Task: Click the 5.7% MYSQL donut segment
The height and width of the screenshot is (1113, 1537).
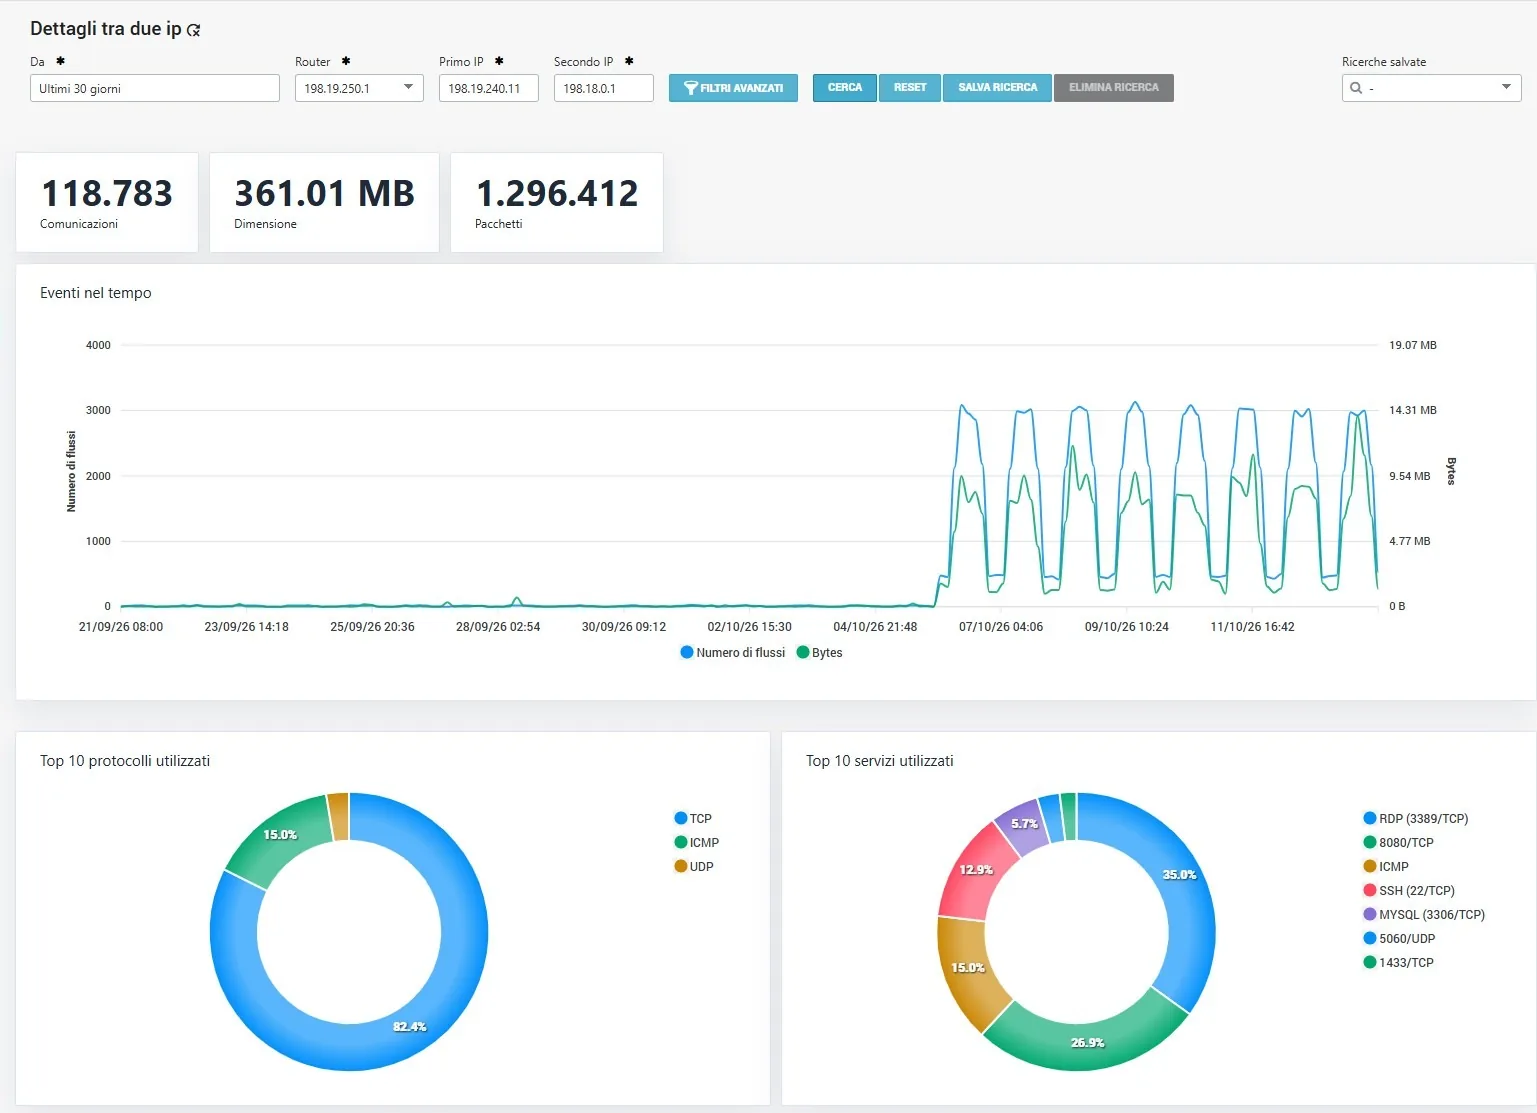Action: click(x=1023, y=826)
